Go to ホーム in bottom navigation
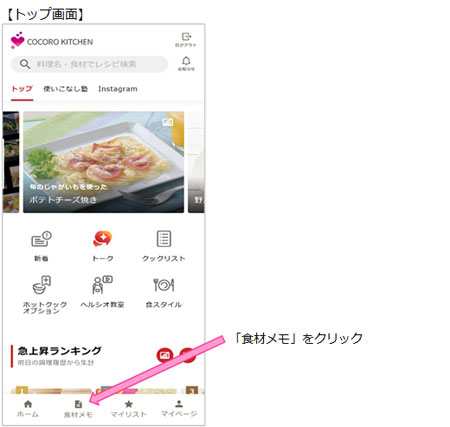This screenshot has width=450, height=427. click(x=28, y=409)
